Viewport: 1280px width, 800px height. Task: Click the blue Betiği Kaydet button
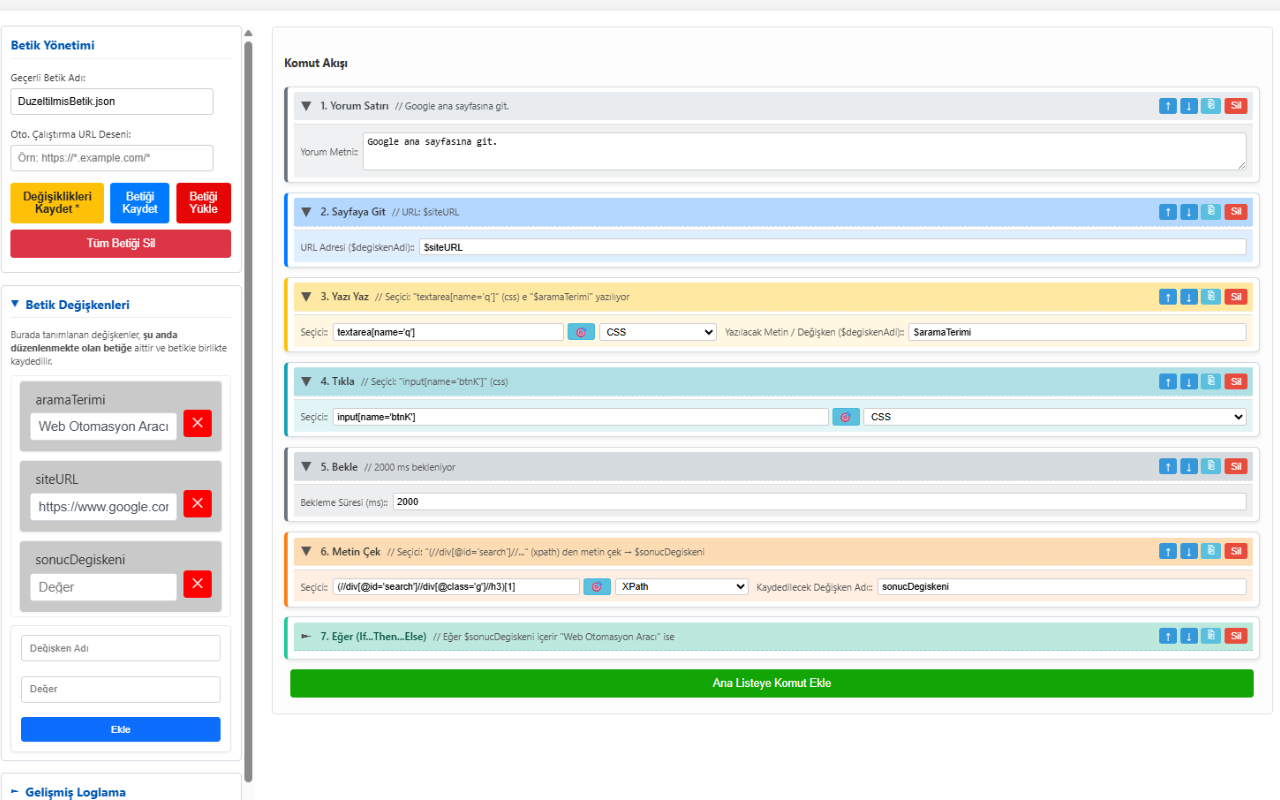click(140, 203)
